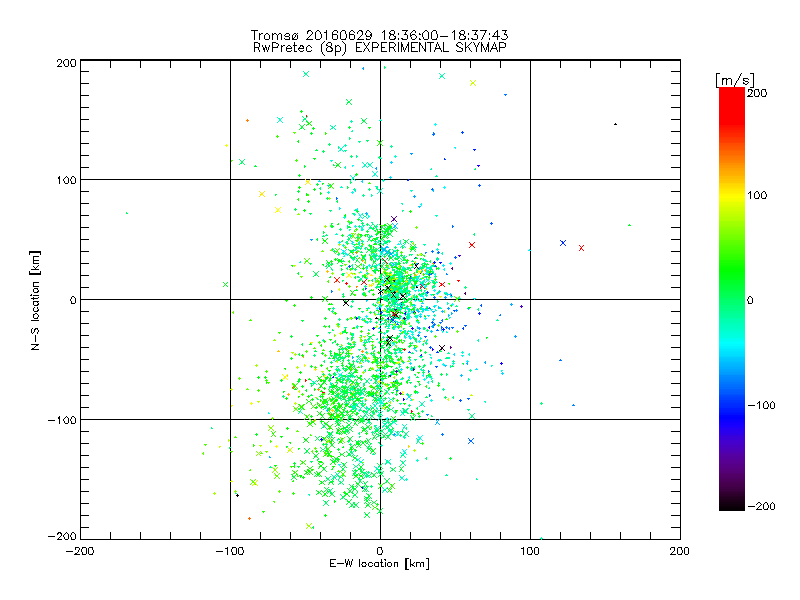Image resolution: width=800 pixels, height=600 pixels.
Task: Pick the yellow region of the colorbar
Action: coord(732,196)
